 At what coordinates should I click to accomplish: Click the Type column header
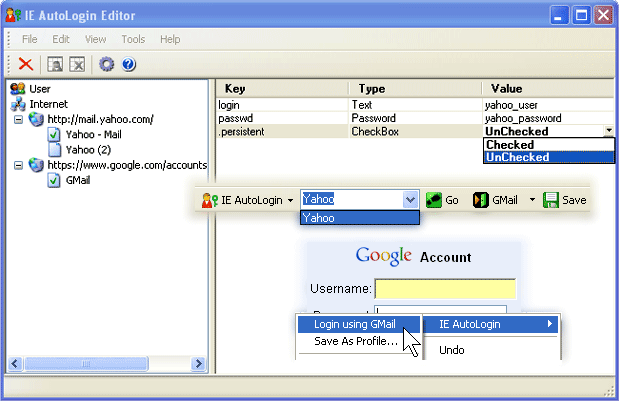415,88
